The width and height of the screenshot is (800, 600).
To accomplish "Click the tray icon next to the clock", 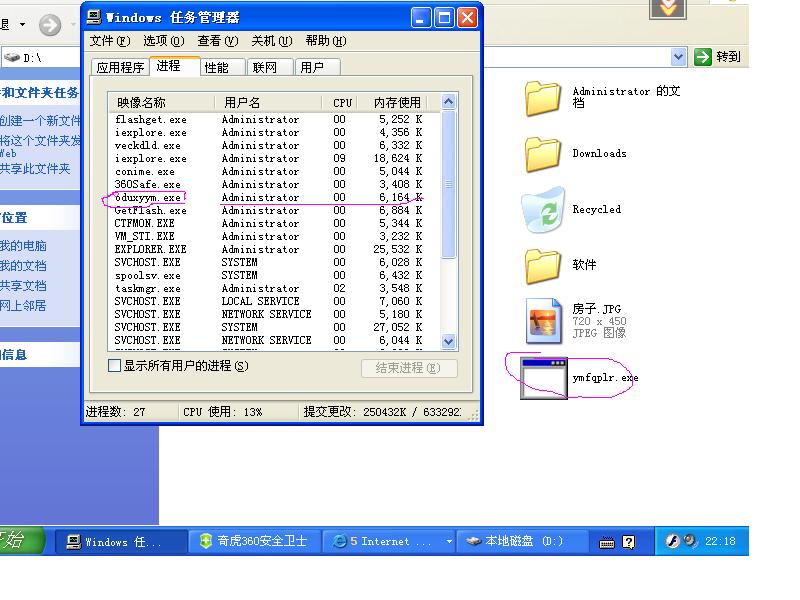I will pos(690,540).
